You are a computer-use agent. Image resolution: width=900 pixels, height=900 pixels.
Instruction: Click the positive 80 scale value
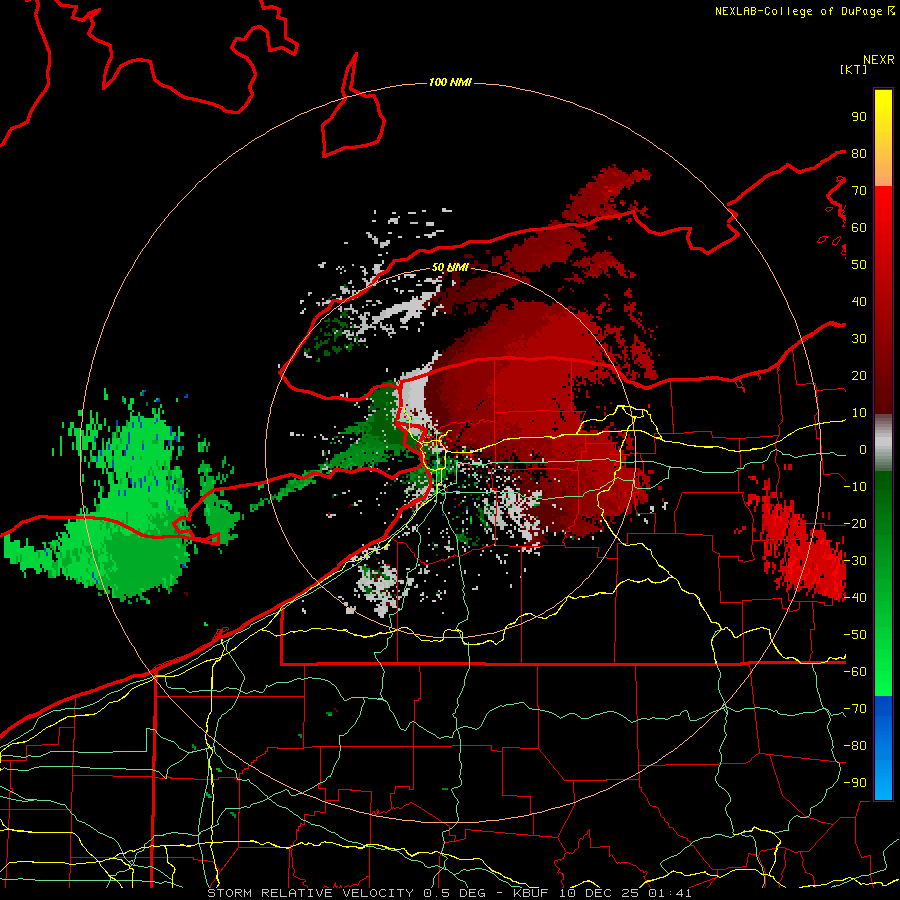[859, 154]
